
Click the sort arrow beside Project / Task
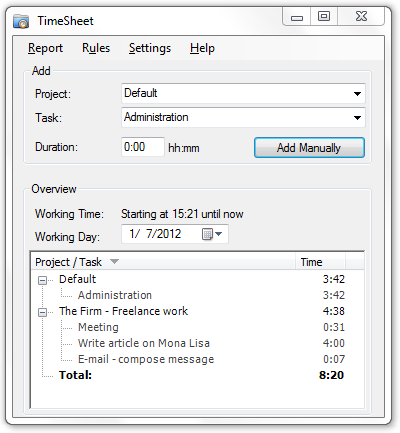coord(114,262)
